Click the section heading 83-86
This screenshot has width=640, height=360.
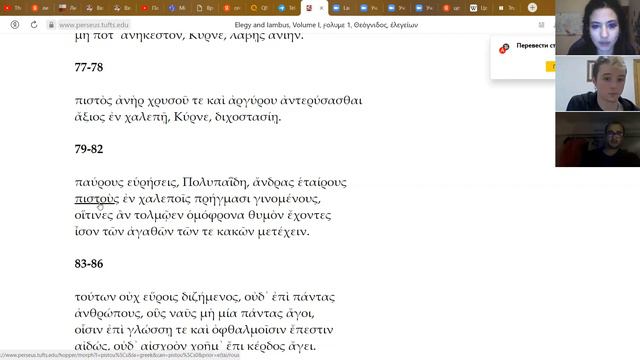(89, 264)
